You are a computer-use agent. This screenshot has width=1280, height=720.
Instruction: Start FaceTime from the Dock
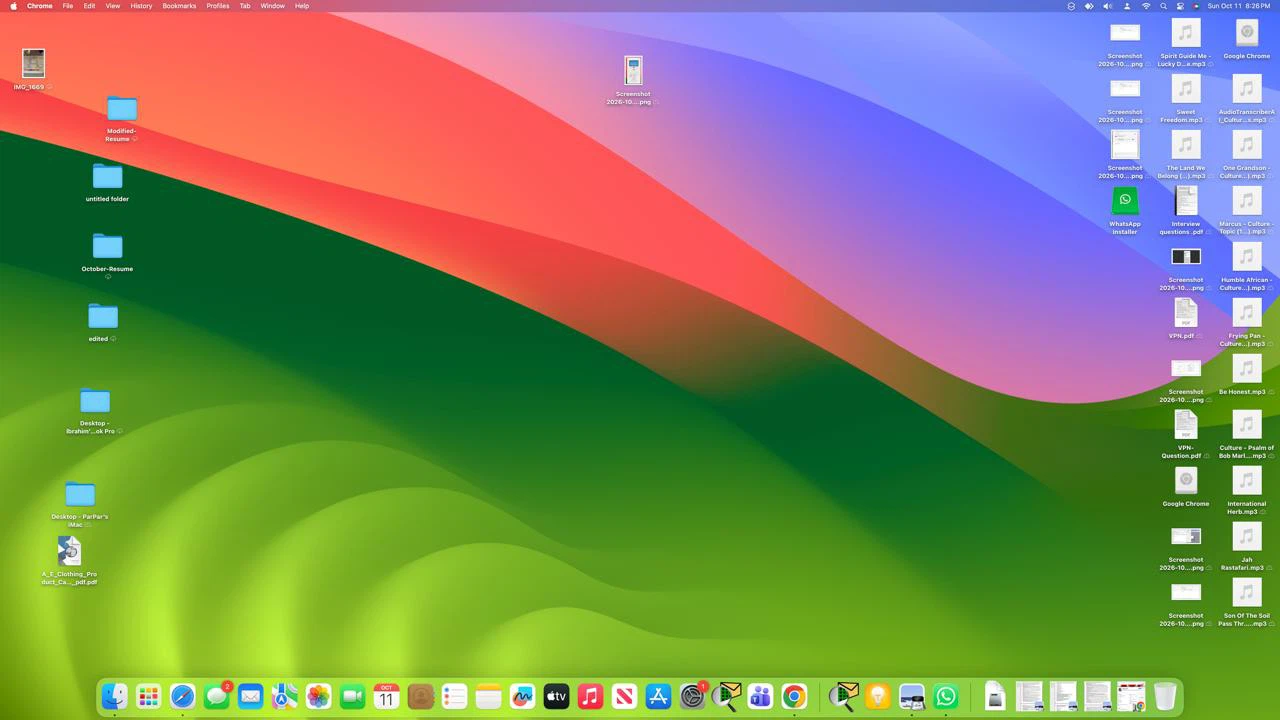[353, 696]
